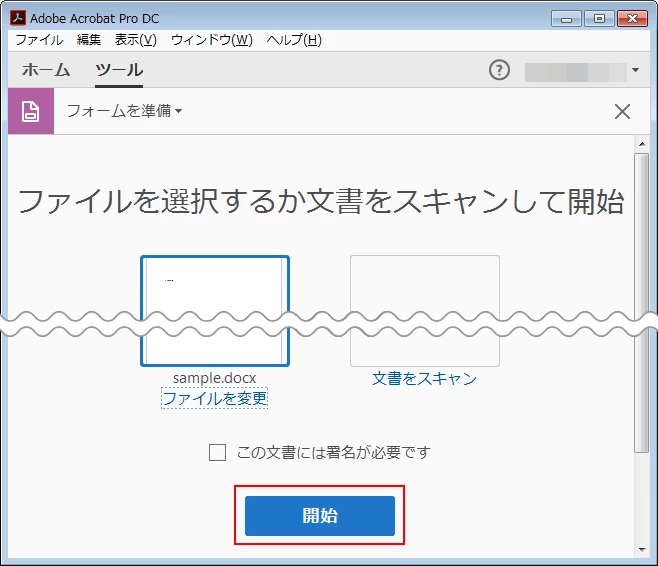Select the empty scan document thumbnail
The width and height of the screenshot is (658, 566).
[x=425, y=311]
